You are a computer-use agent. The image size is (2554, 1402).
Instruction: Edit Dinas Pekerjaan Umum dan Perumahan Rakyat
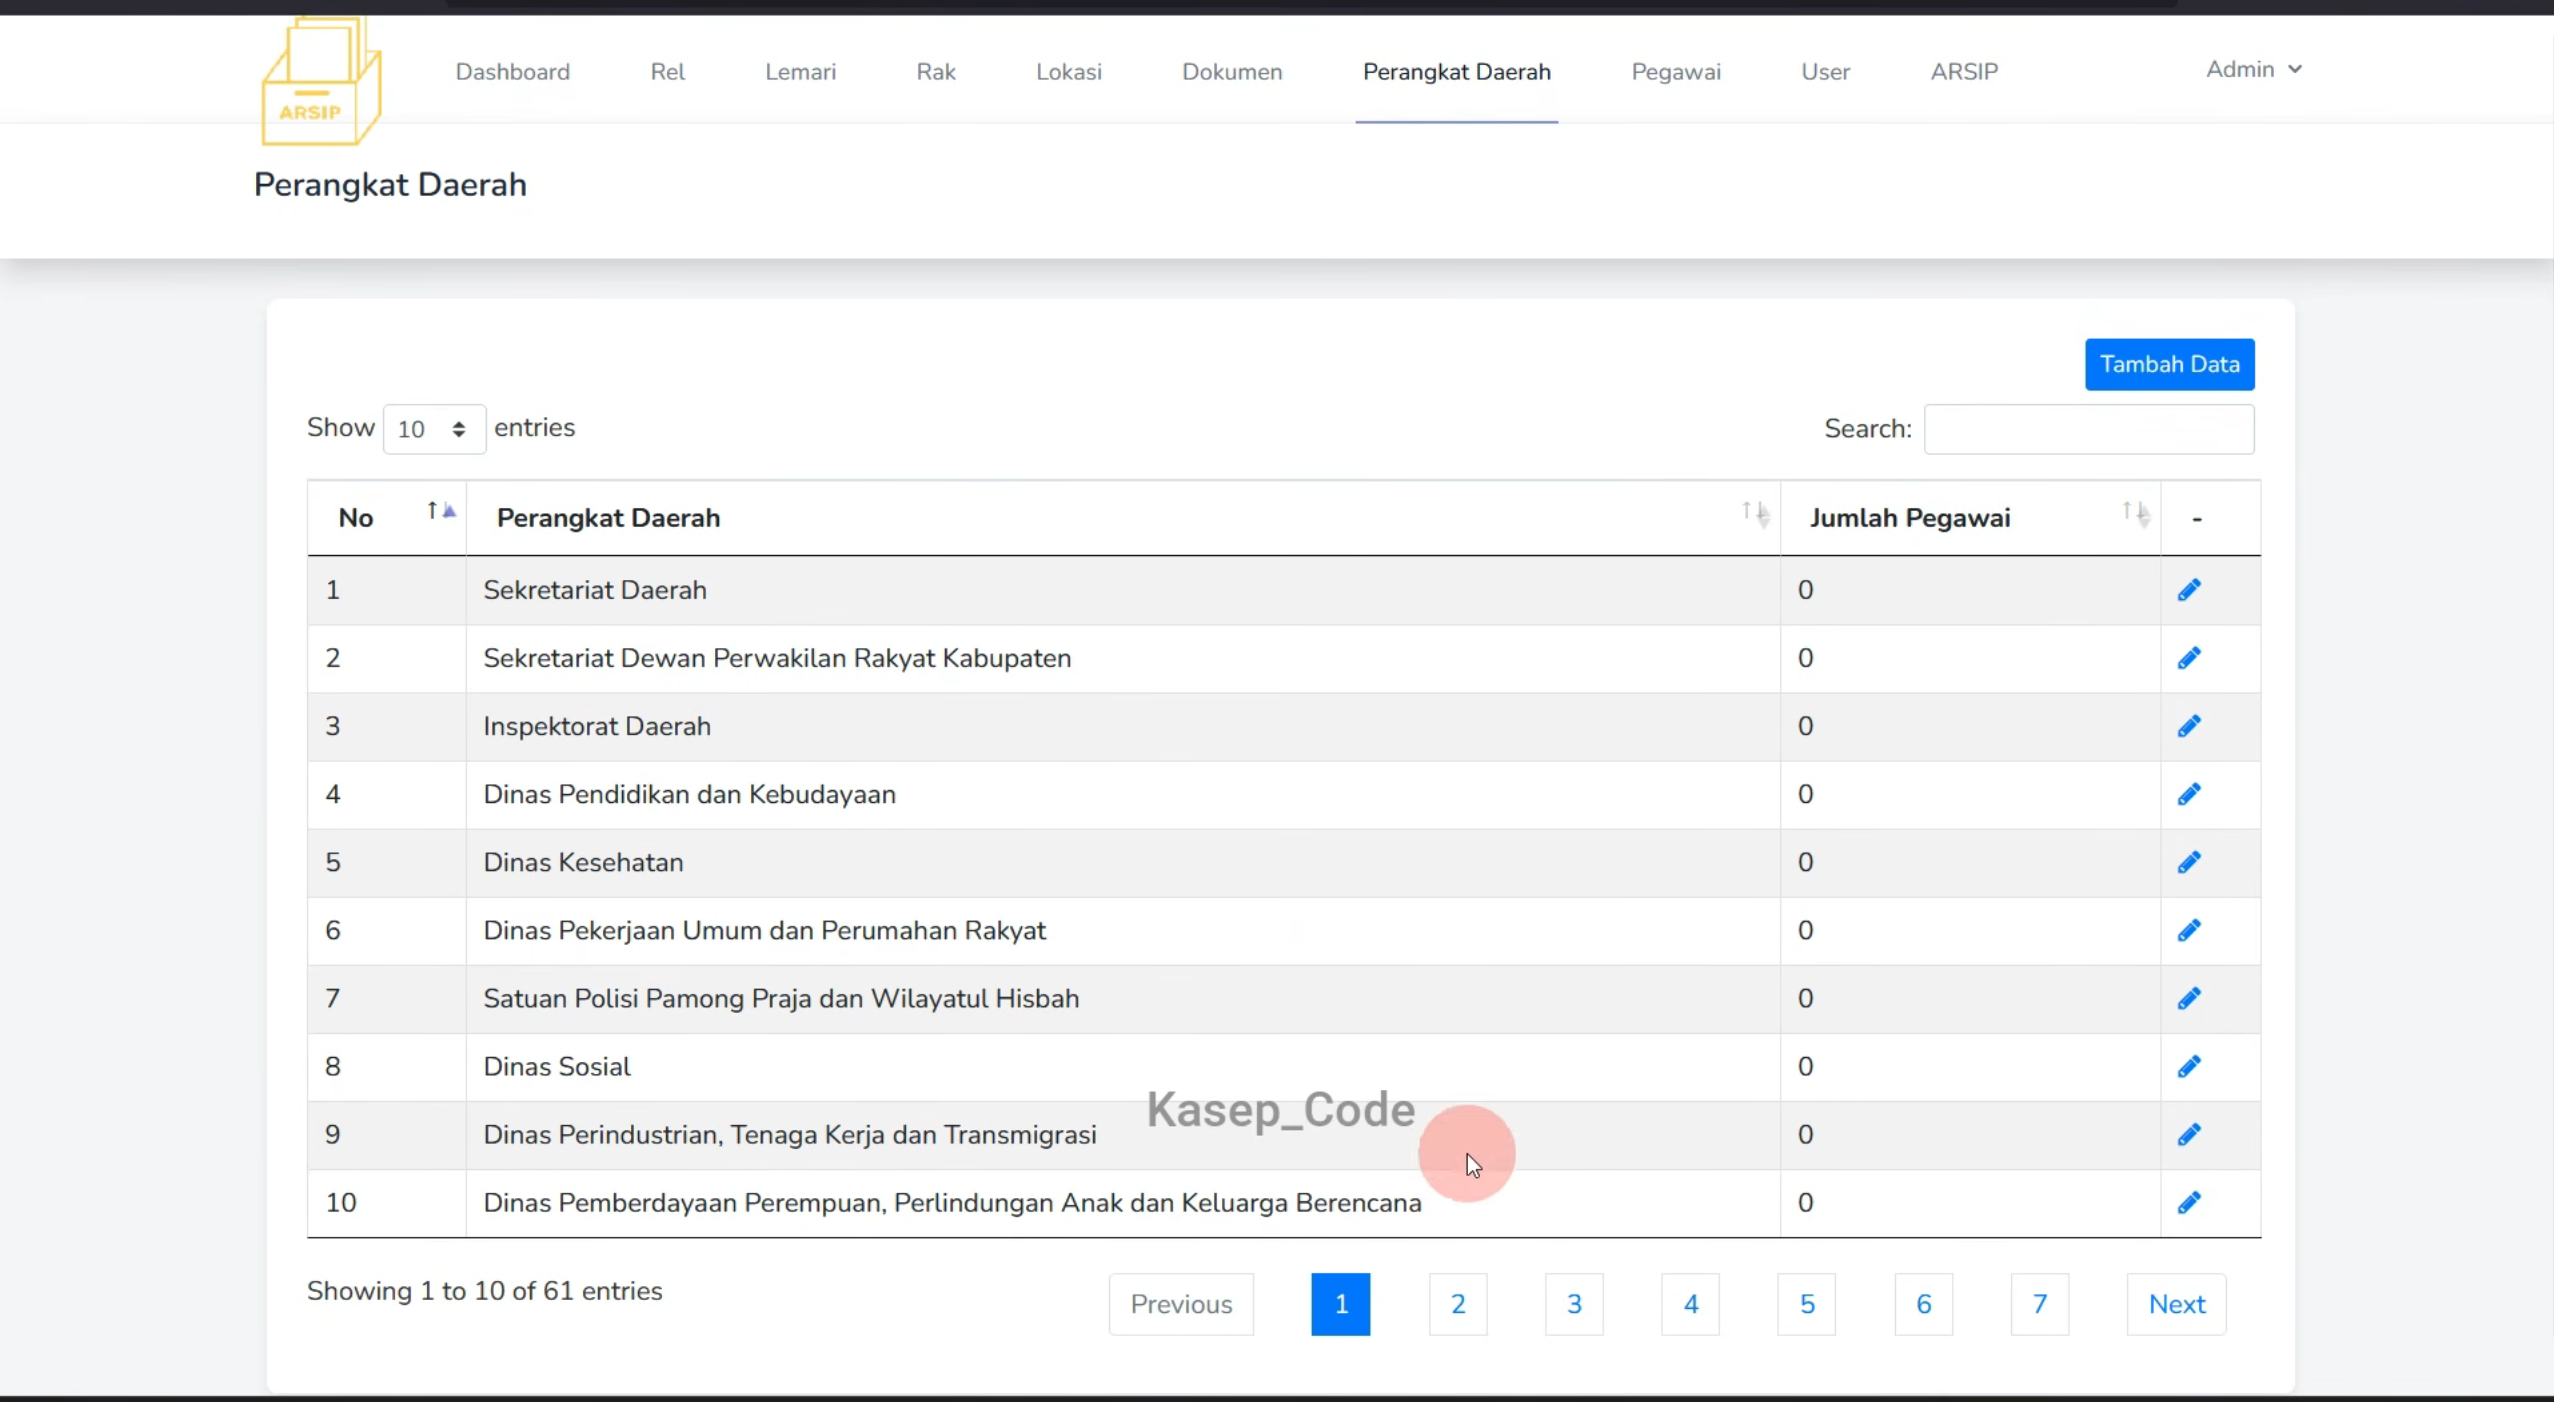click(x=2189, y=930)
